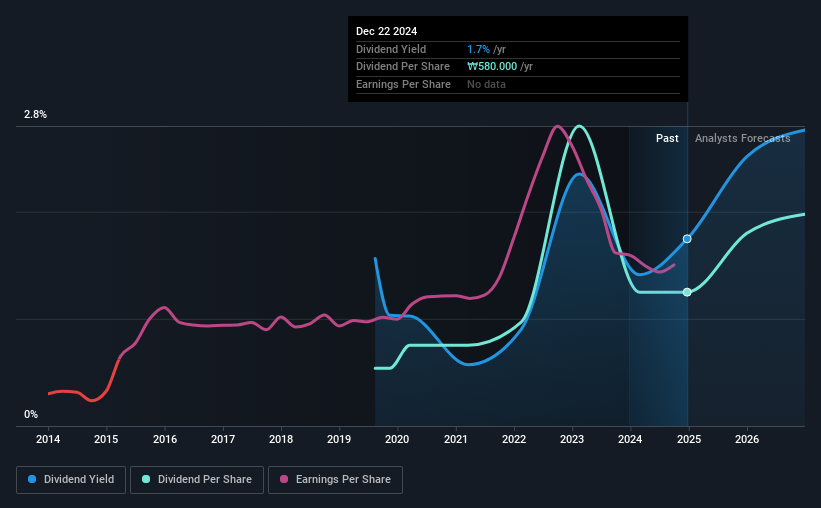Click the 2.8% y-axis label
The image size is (821, 508).
(x=35, y=114)
